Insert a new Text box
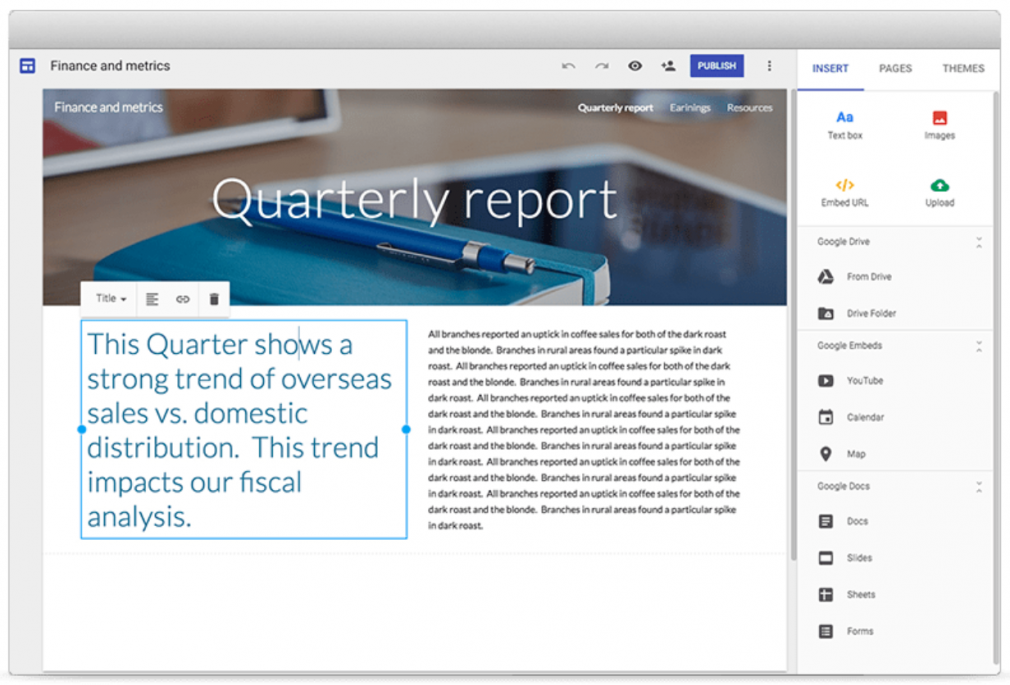1010x685 pixels. (x=844, y=122)
